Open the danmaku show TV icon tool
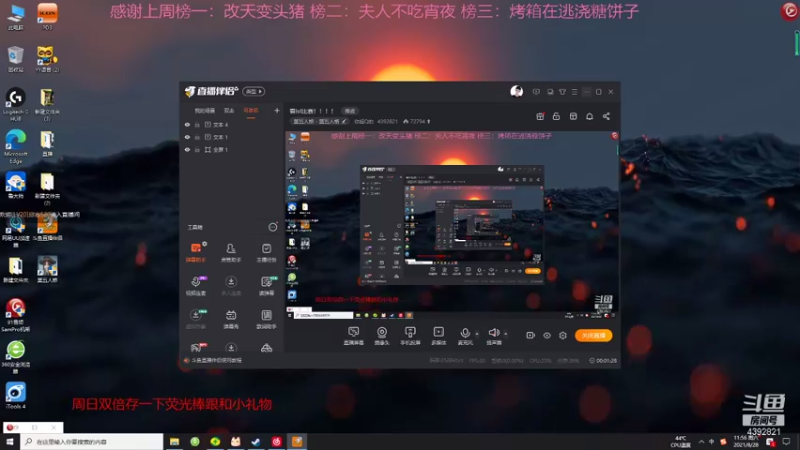This screenshot has height=450, width=800. (x=231, y=319)
